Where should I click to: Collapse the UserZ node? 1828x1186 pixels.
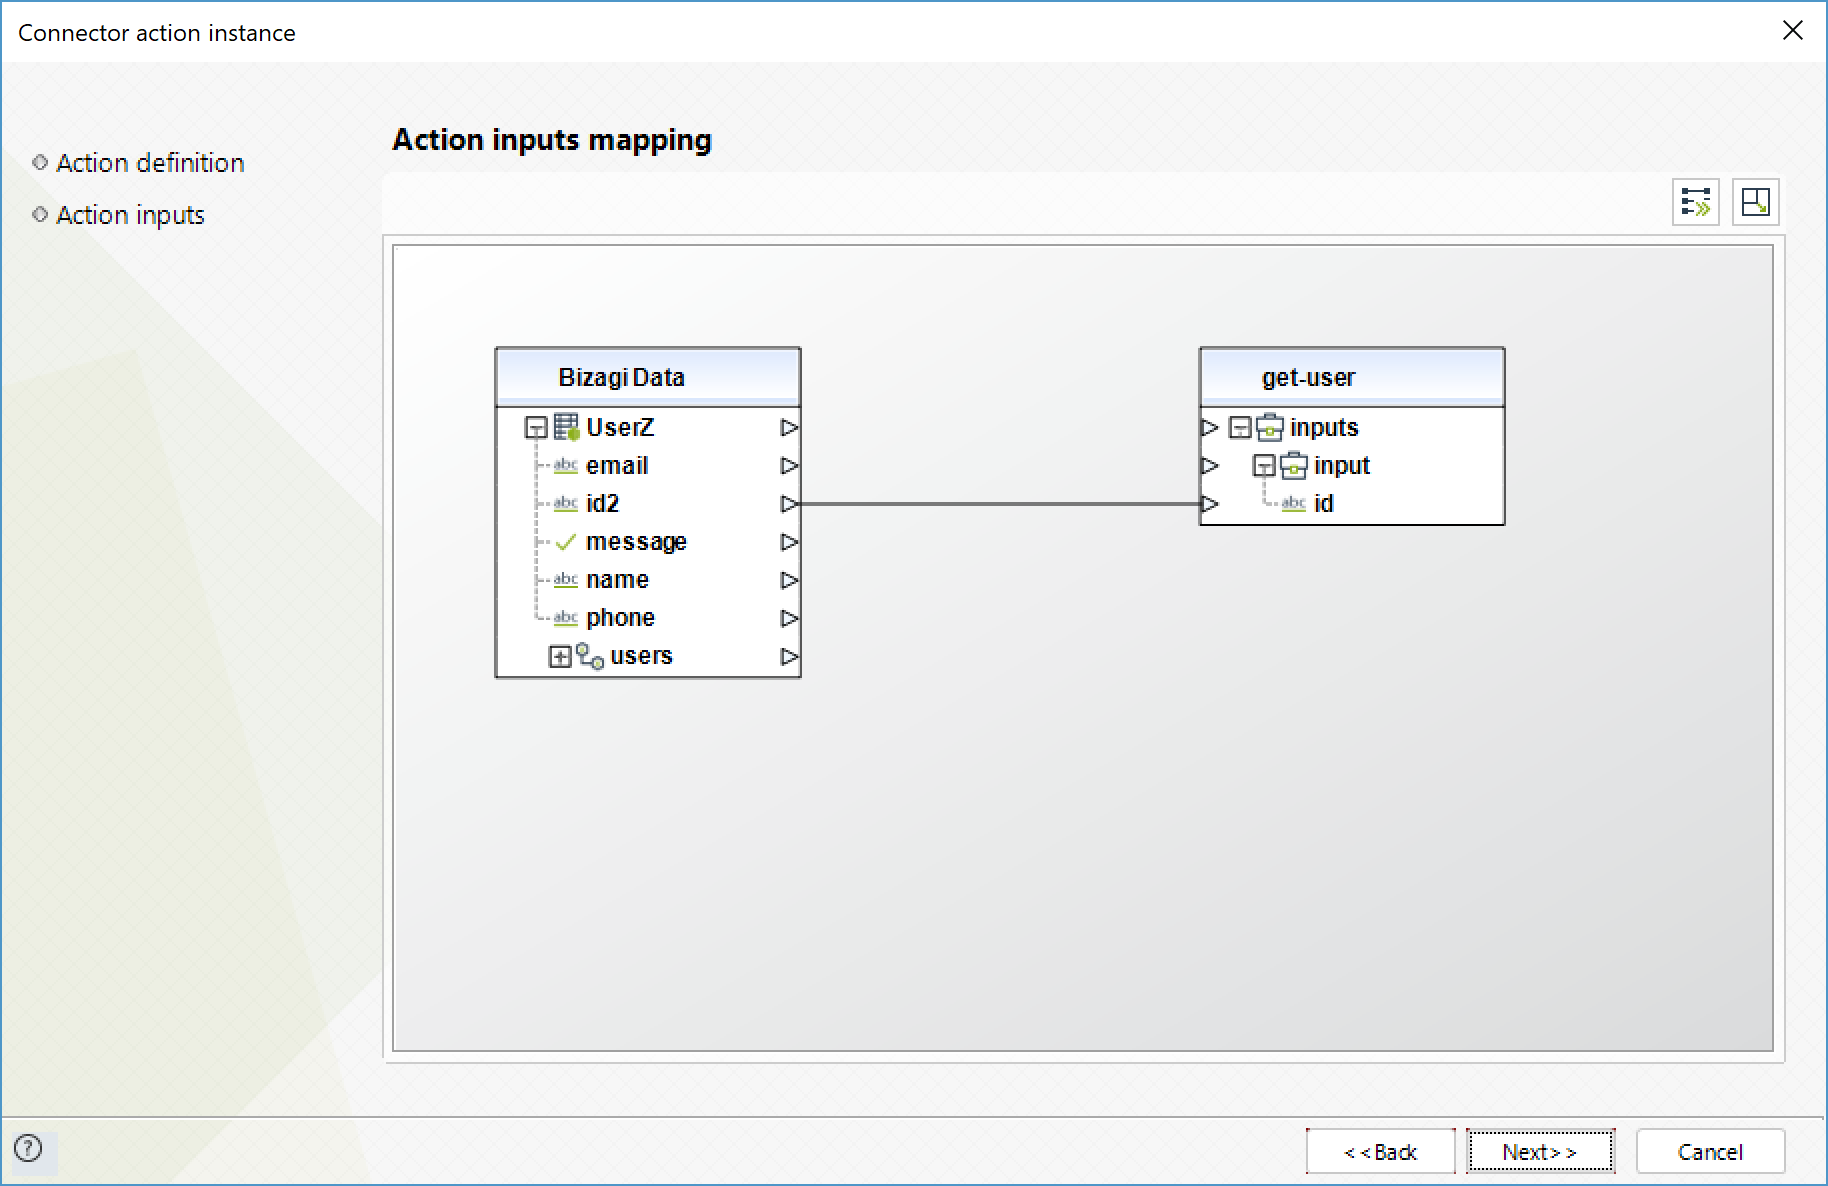coord(536,428)
